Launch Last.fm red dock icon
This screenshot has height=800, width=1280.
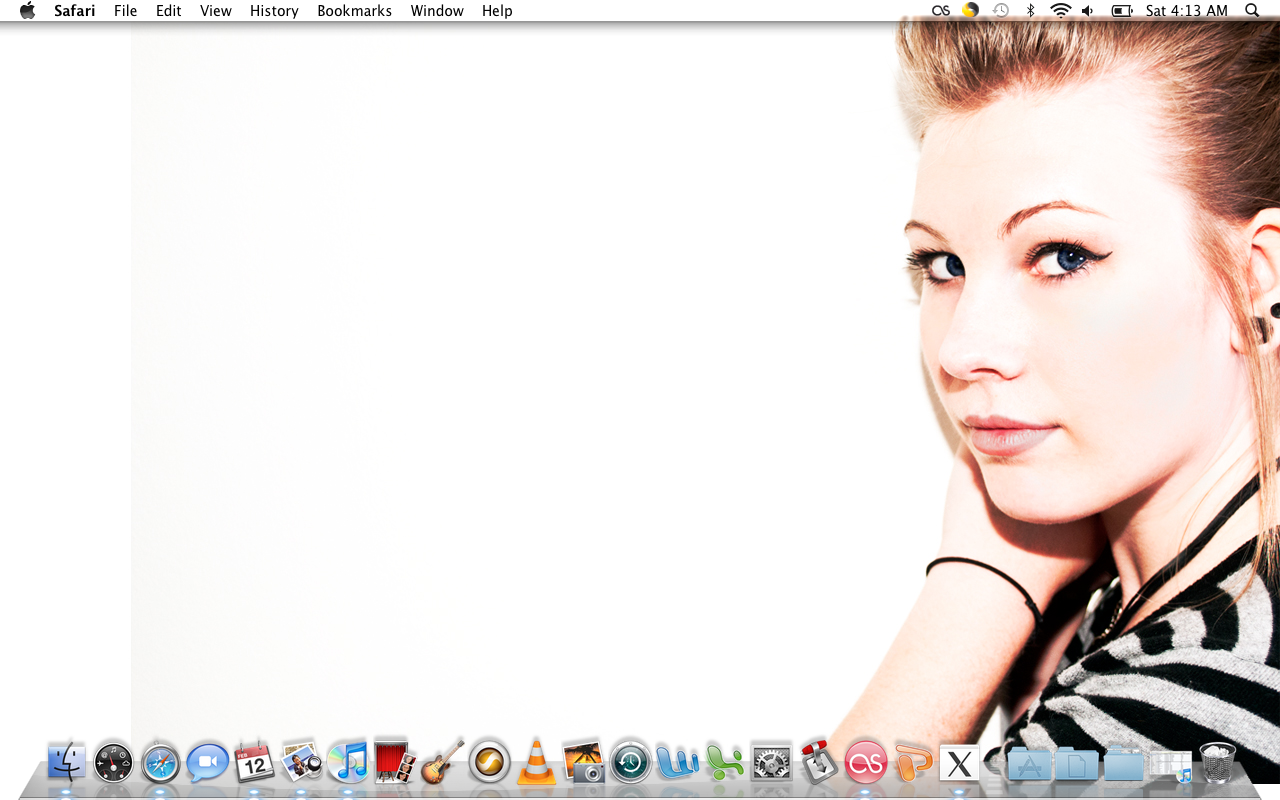(865, 764)
